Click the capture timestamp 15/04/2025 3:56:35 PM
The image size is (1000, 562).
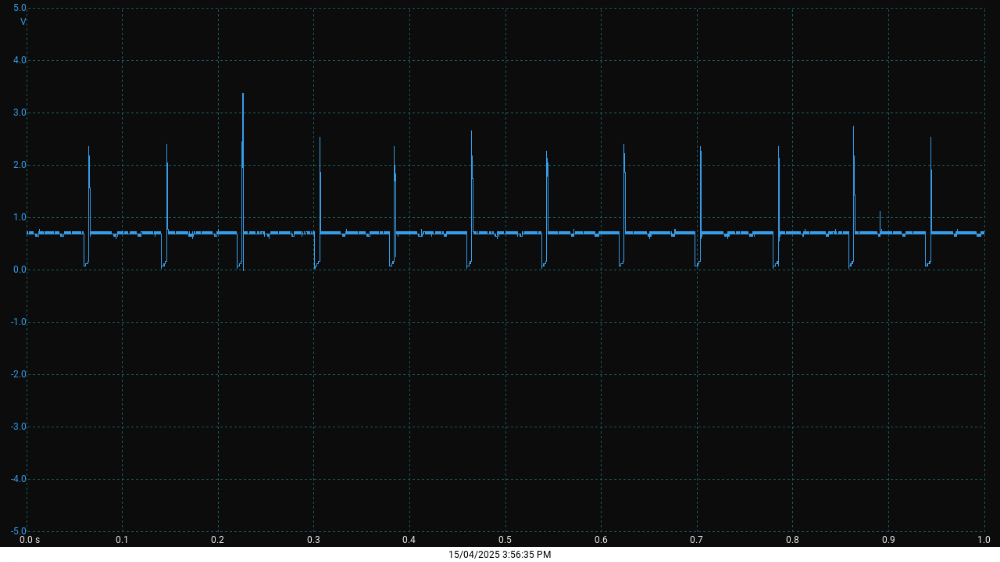coord(499,554)
